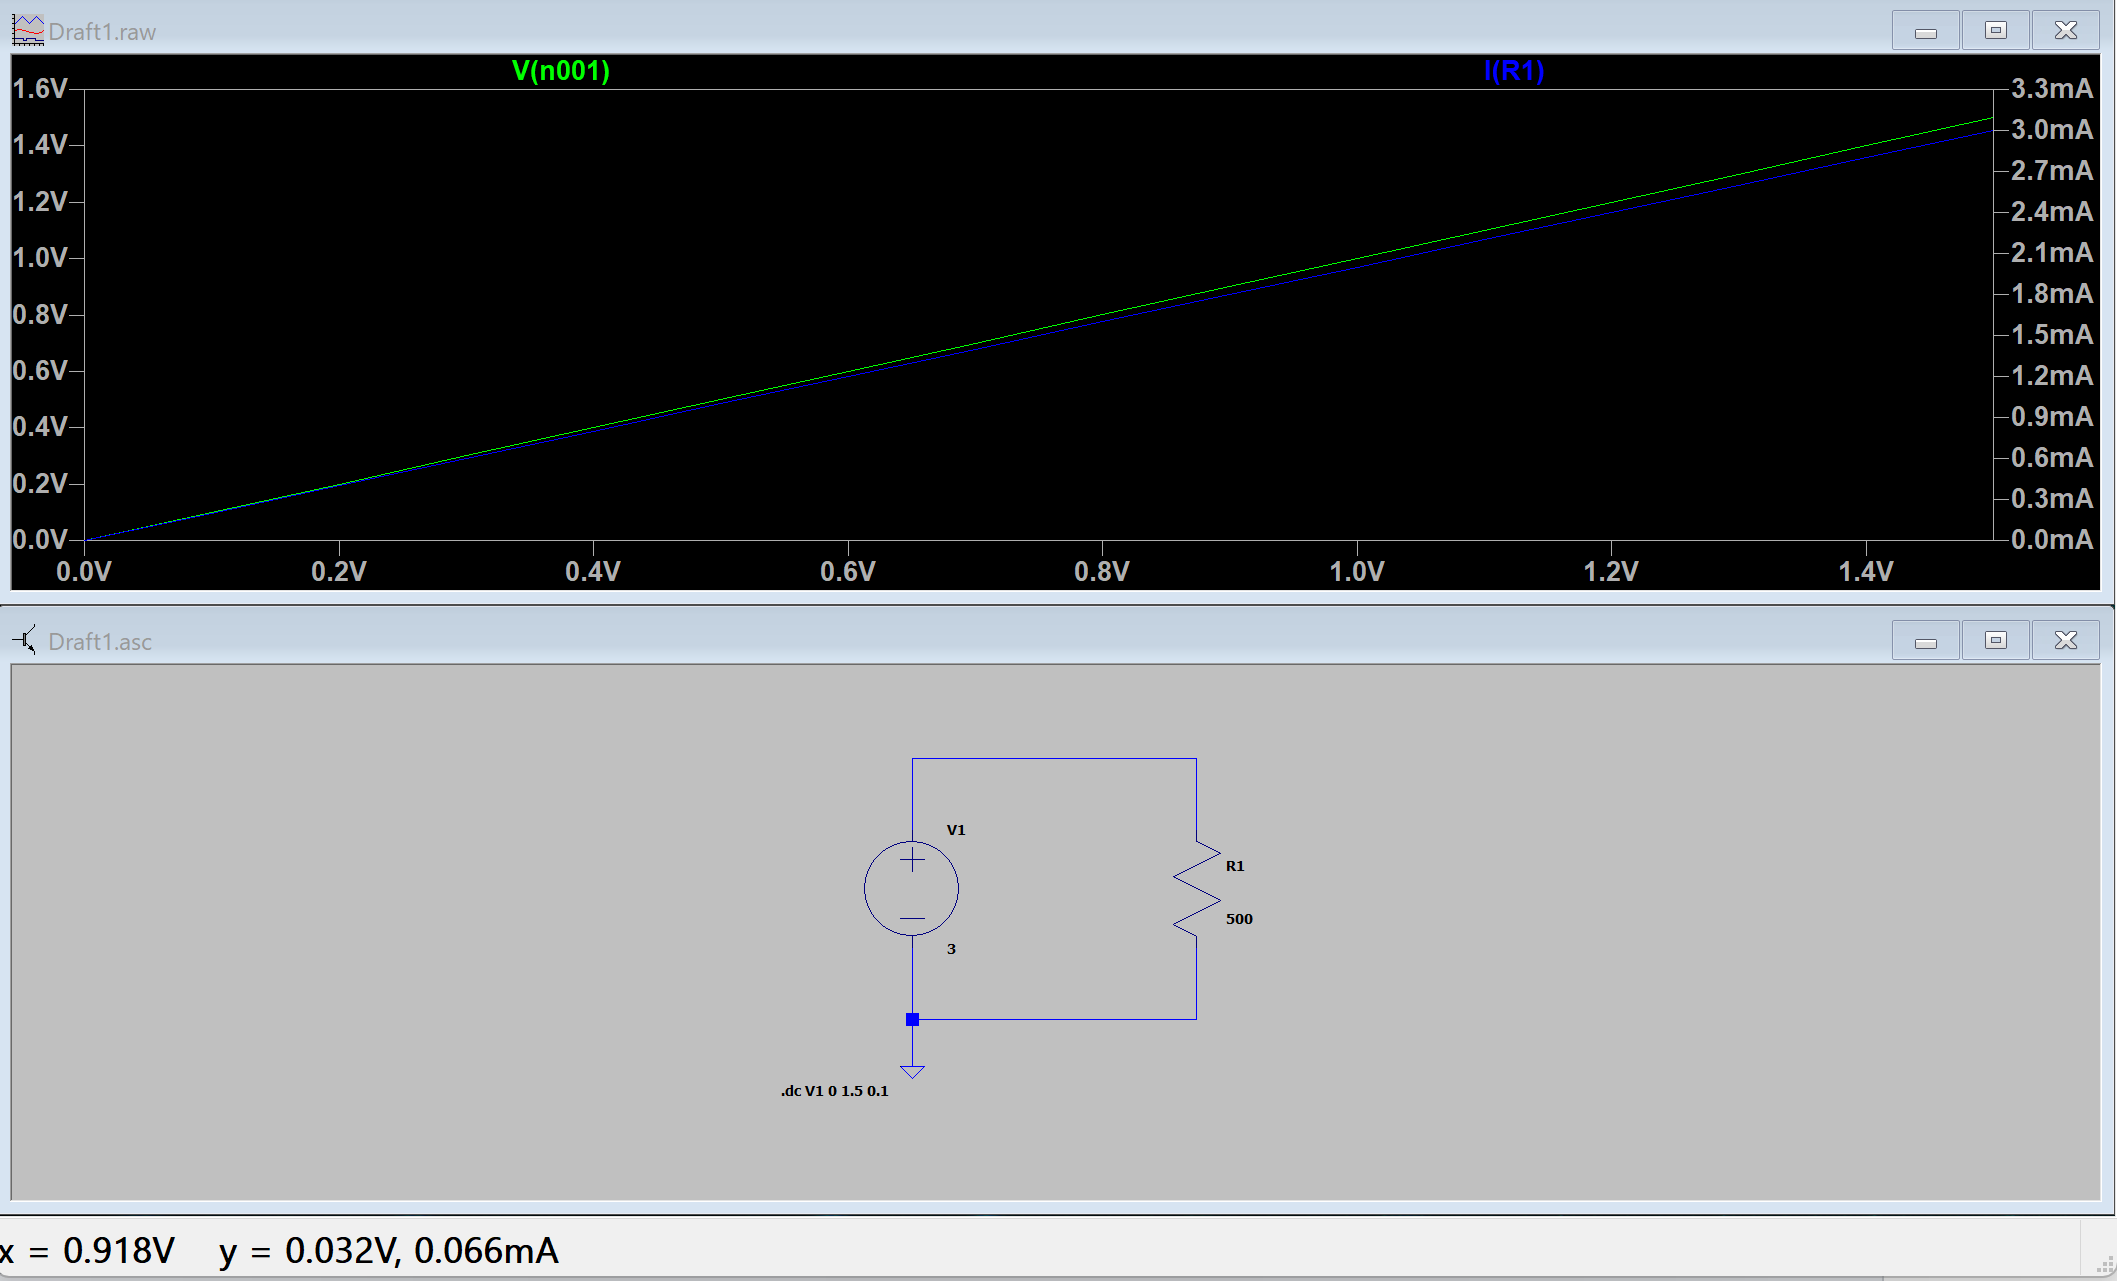Minimize the Draft1.asc schematic window

click(x=1925, y=641)
